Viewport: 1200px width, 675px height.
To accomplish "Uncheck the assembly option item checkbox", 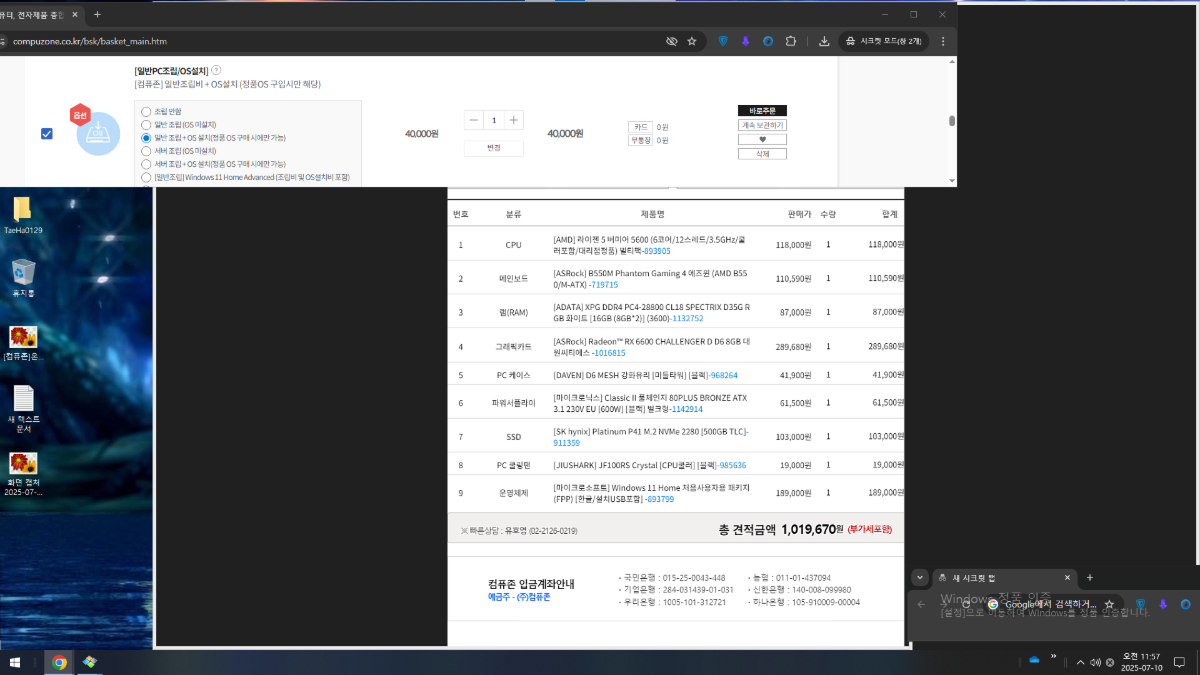I will click(47, 133).
